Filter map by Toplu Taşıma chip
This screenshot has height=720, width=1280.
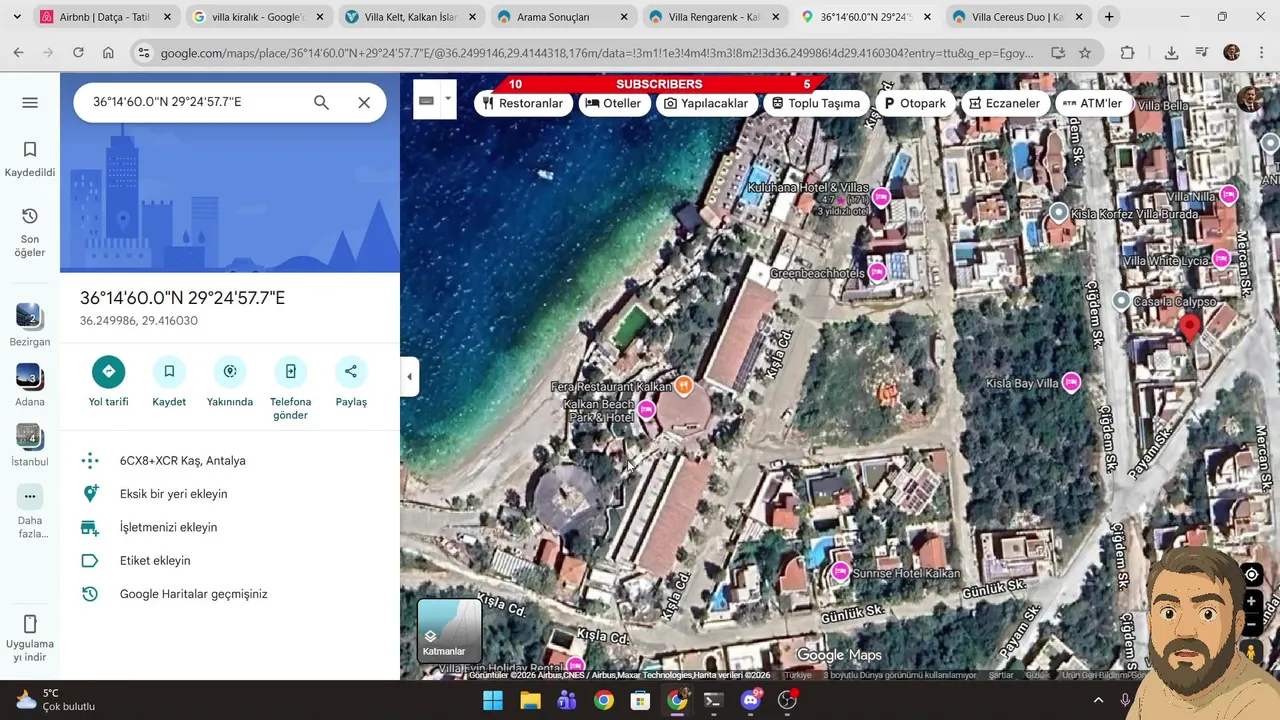[x=816, y=103]
